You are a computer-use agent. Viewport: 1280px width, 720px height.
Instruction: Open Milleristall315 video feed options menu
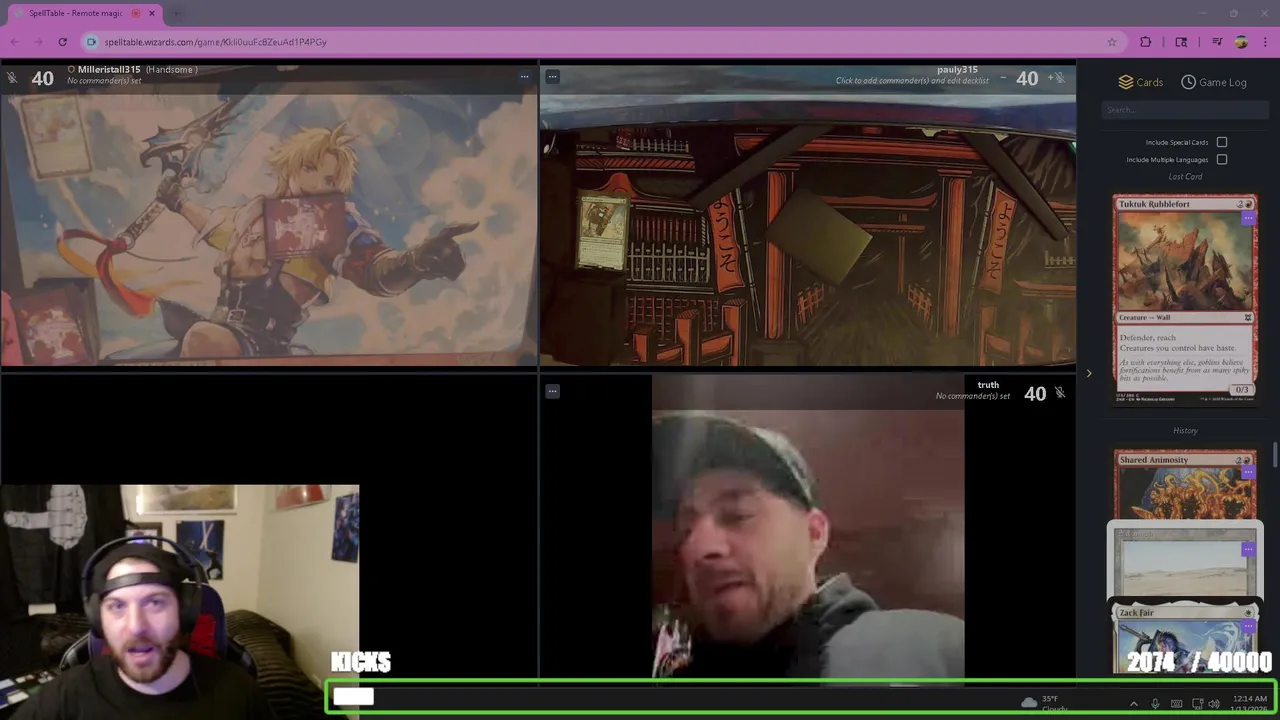pyautogui.click(x=524, y=76)
